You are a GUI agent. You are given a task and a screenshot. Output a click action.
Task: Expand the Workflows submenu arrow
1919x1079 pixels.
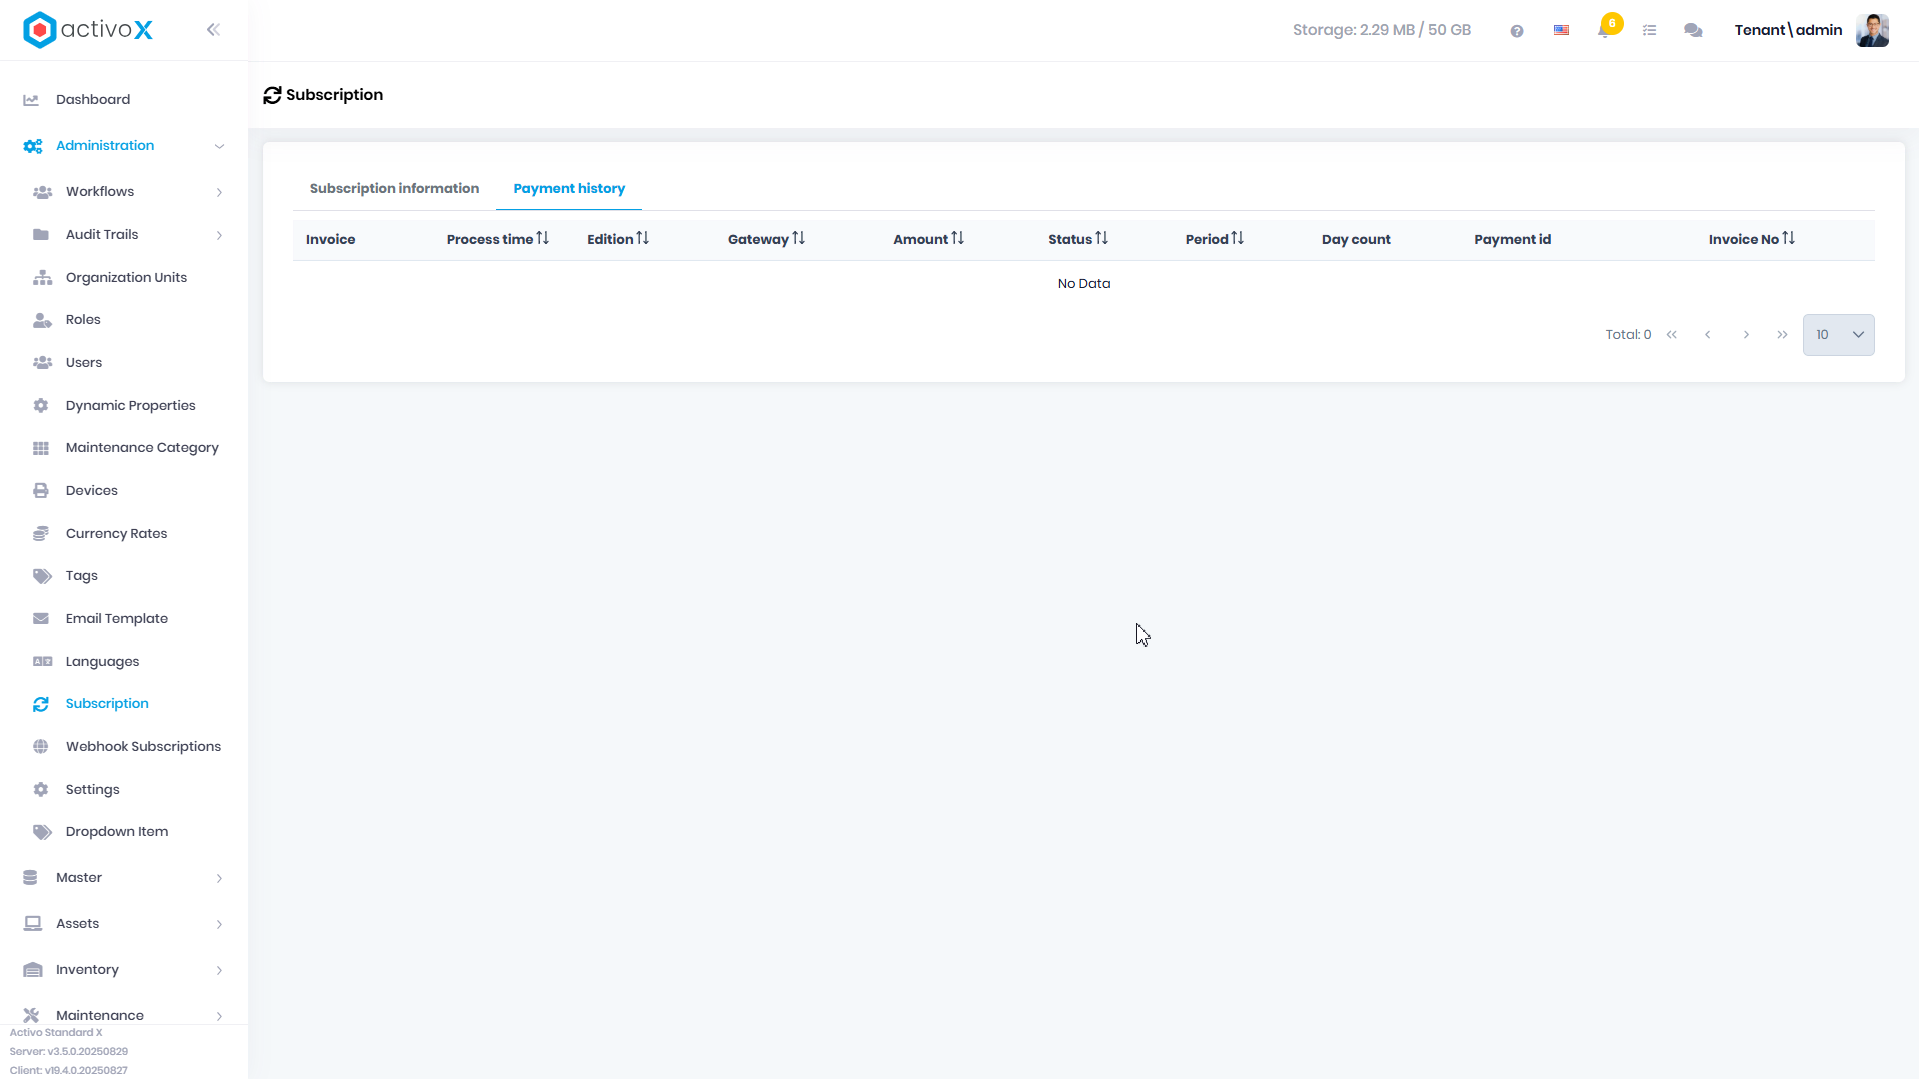click(x=219, y=192)
